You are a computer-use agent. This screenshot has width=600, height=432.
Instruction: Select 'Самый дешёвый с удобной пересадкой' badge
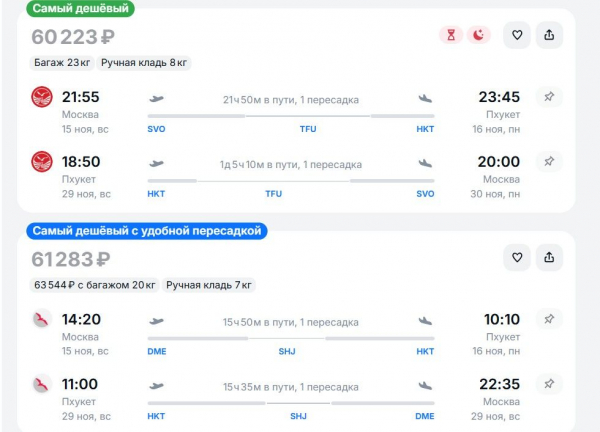[x=147, y=231]
